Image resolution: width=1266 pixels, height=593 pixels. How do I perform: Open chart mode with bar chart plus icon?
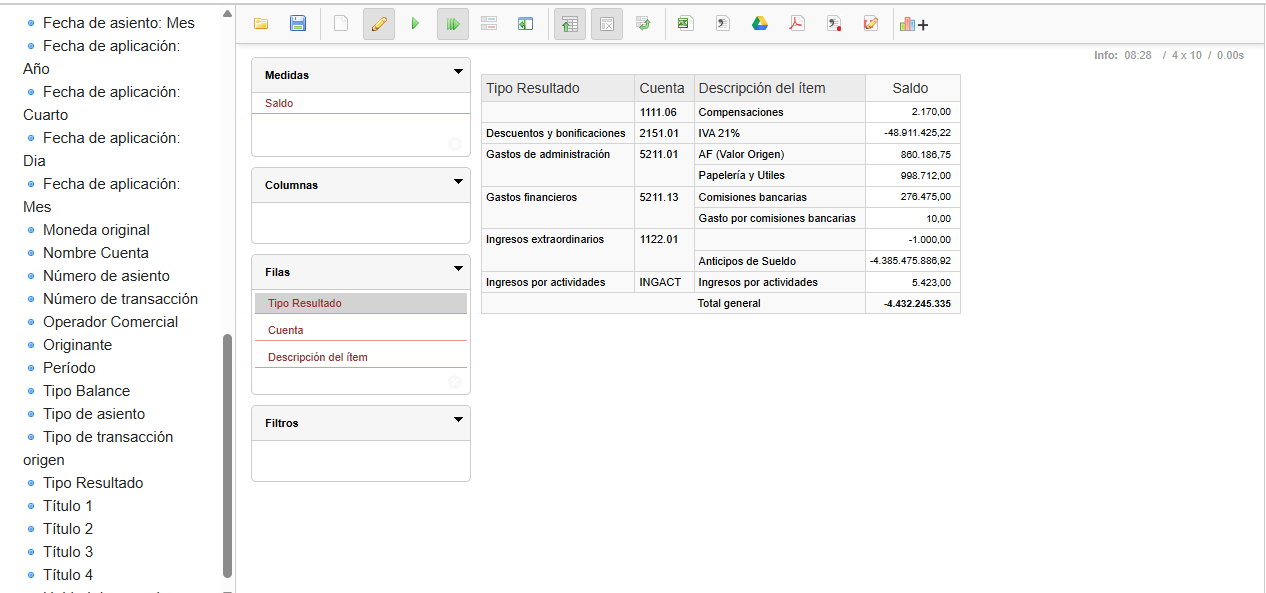[x=914, y=24]
